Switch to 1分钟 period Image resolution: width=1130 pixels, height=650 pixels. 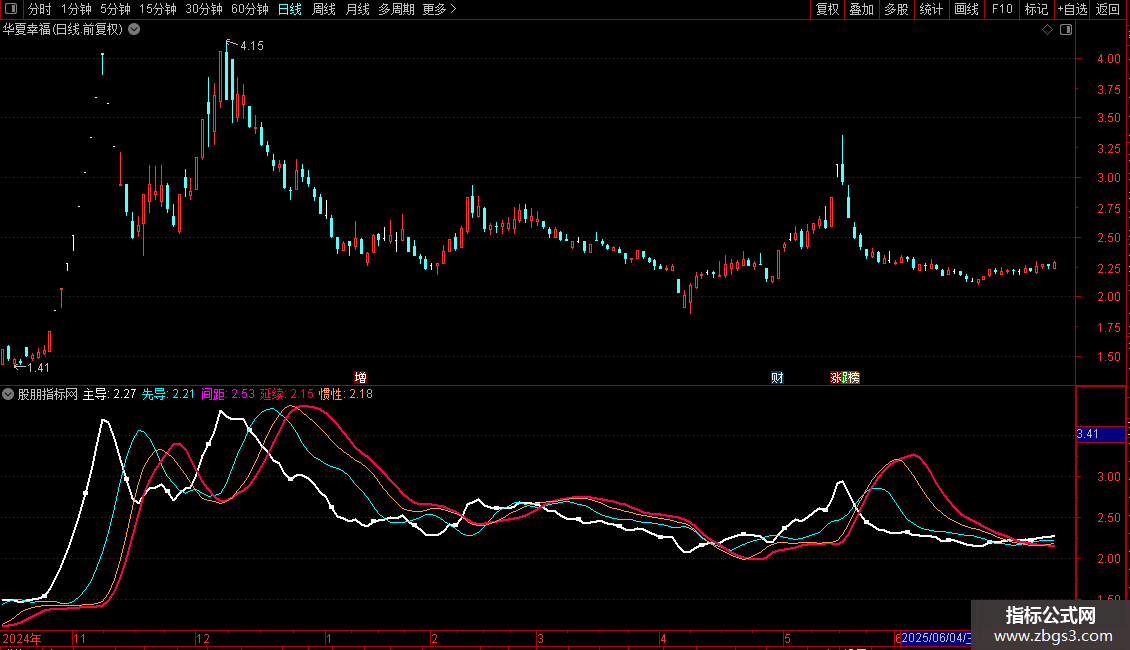(76, 9)
